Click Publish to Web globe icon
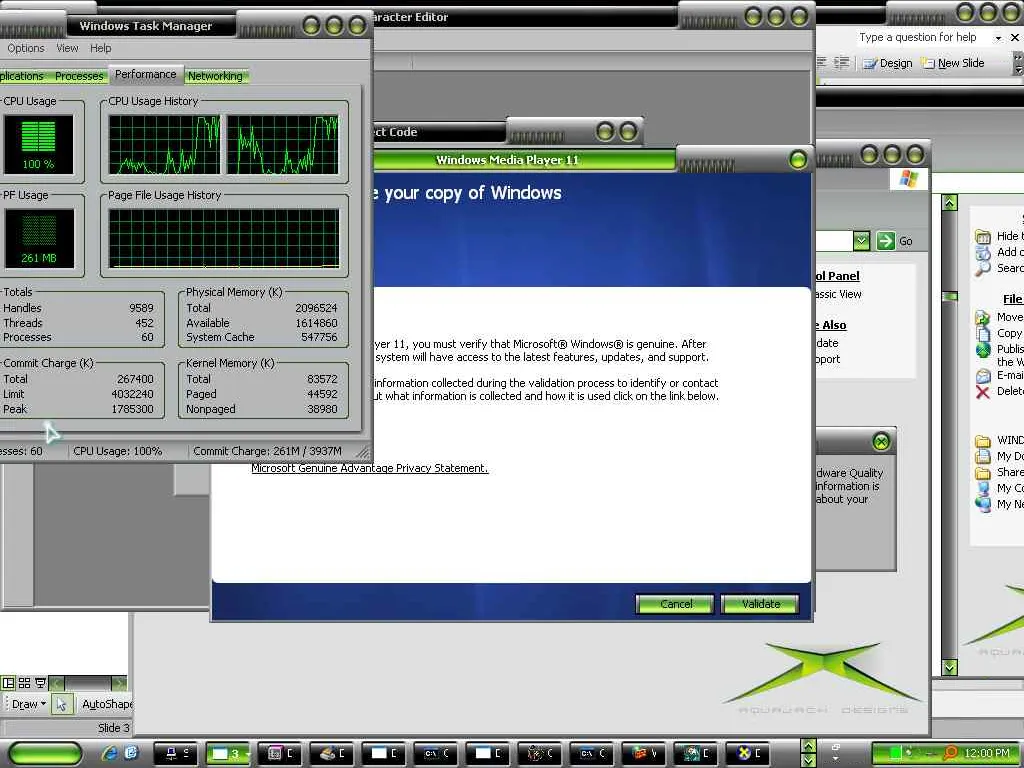The height and width of the screenshot is (768, 1024). (983, 350)
